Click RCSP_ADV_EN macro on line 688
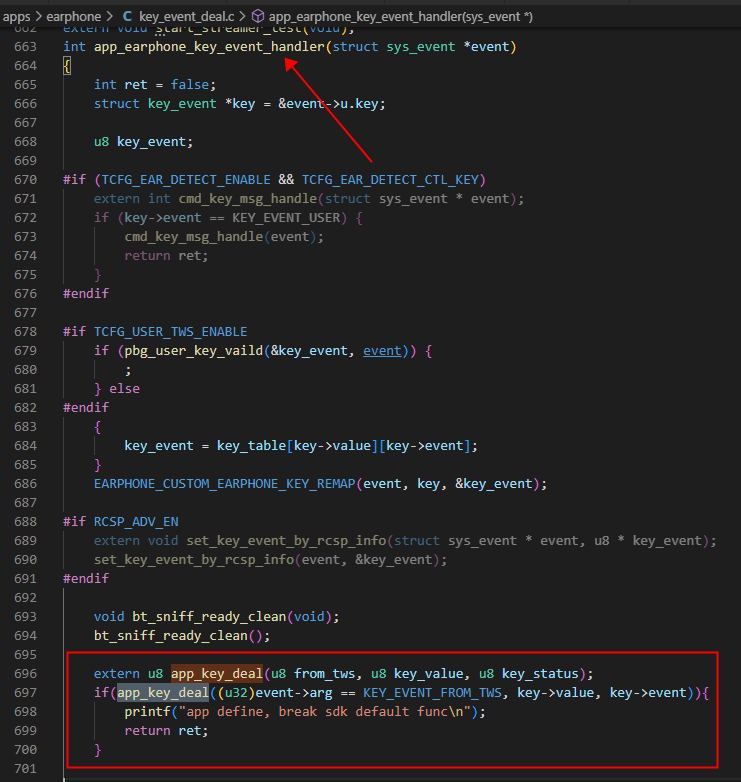 point(136,522)
